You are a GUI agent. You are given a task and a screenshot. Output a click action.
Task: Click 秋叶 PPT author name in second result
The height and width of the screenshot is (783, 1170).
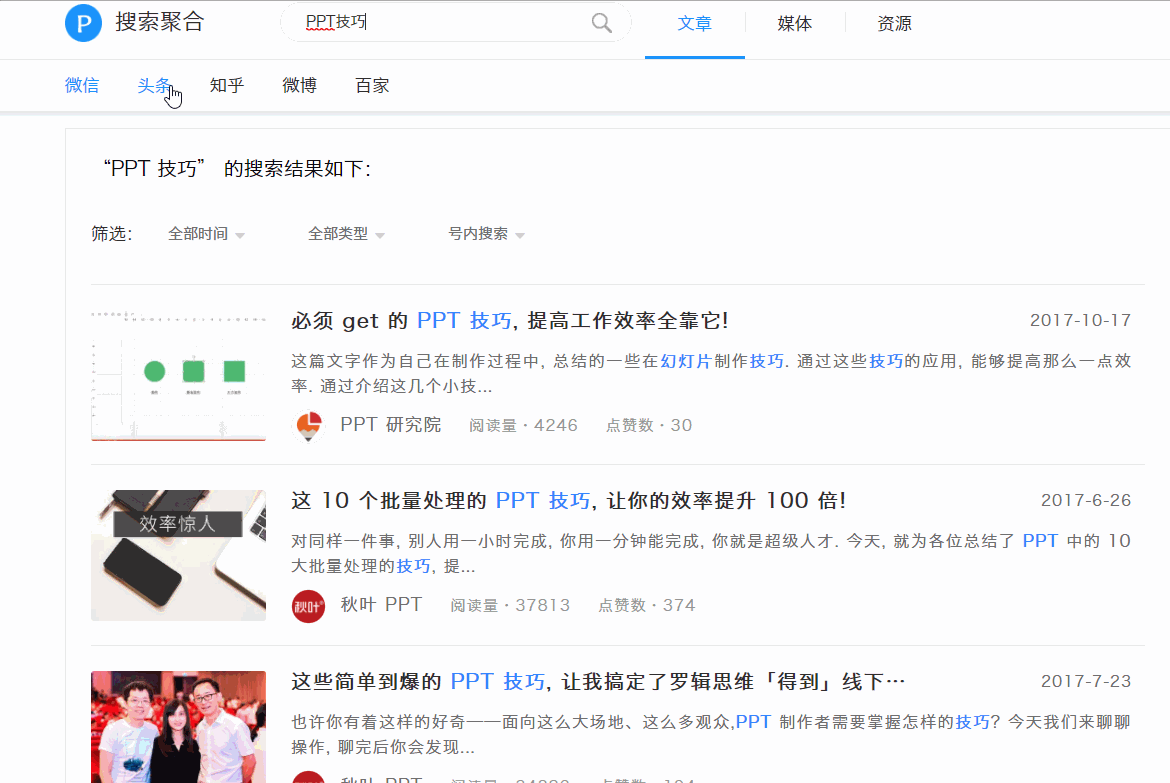pos(381,605)
